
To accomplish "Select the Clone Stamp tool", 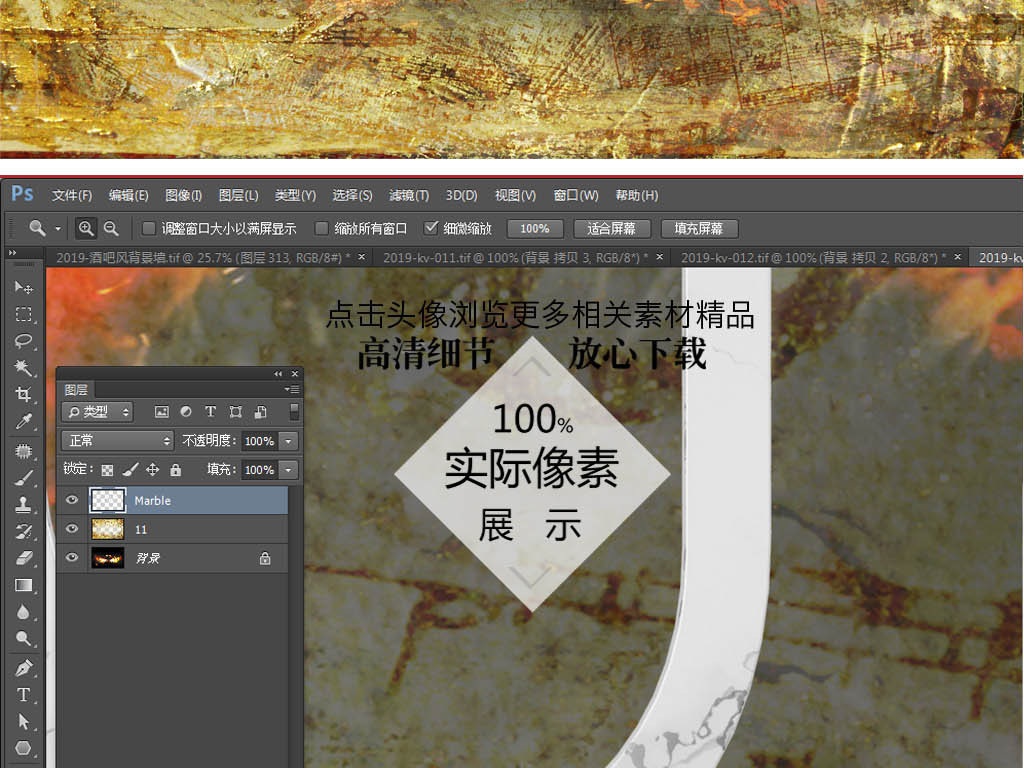I will click(x=24, y=505).
